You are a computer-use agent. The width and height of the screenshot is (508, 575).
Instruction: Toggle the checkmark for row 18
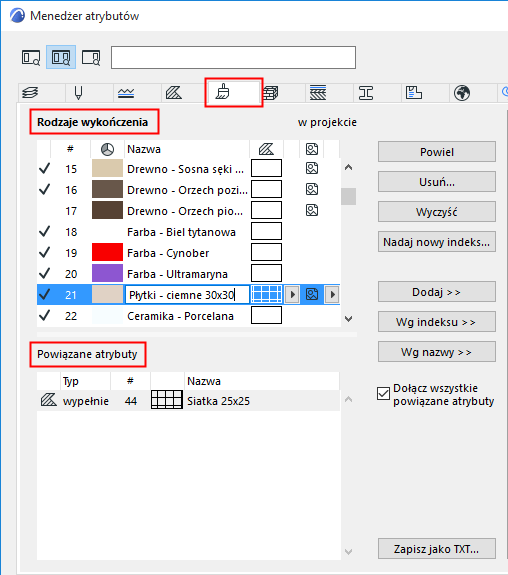pos(44,232)
